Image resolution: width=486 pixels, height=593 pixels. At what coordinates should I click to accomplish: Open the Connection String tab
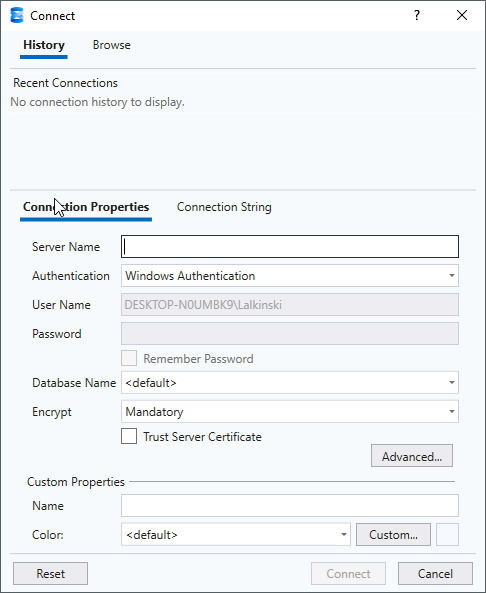(224, 207)
